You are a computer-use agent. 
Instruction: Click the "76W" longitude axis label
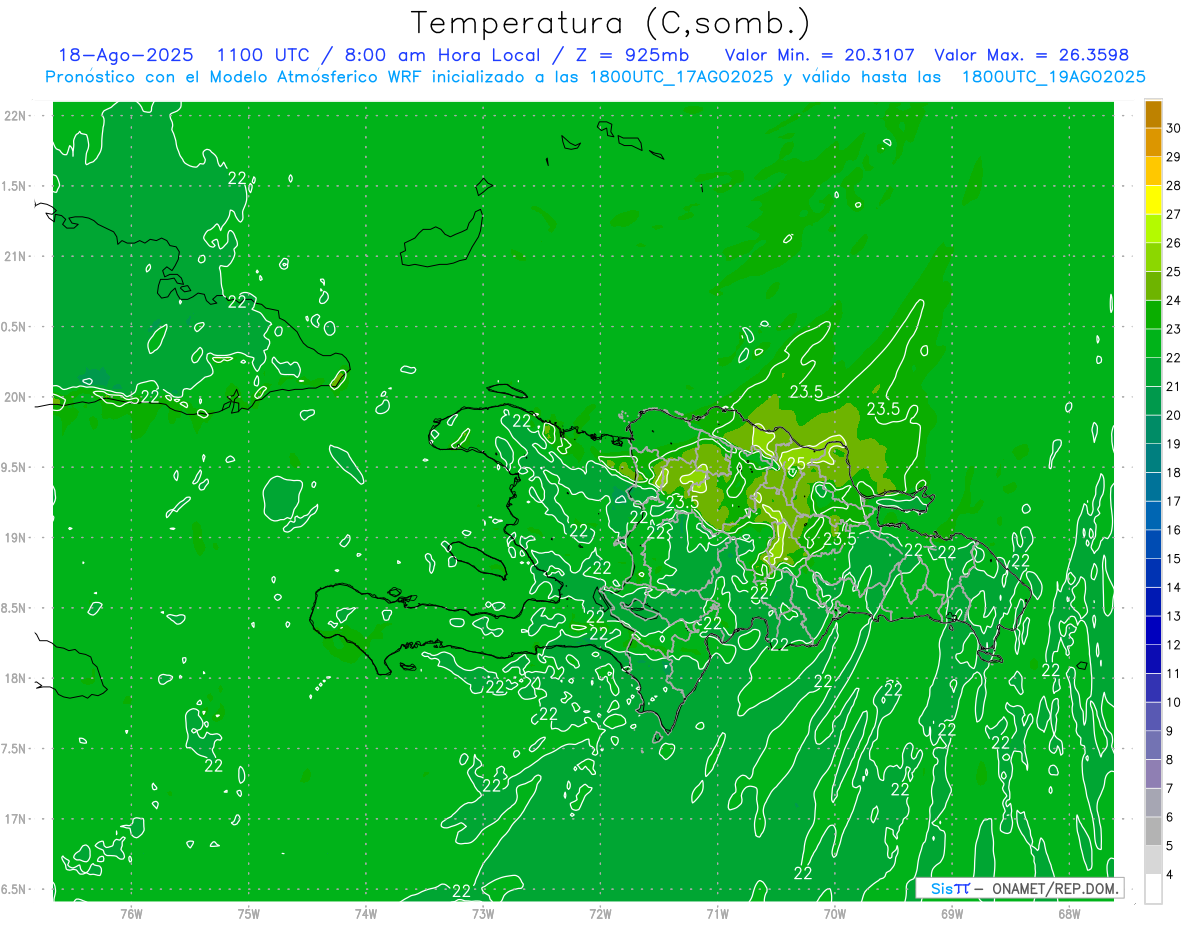pyautogui.click(x=131, y=913)
